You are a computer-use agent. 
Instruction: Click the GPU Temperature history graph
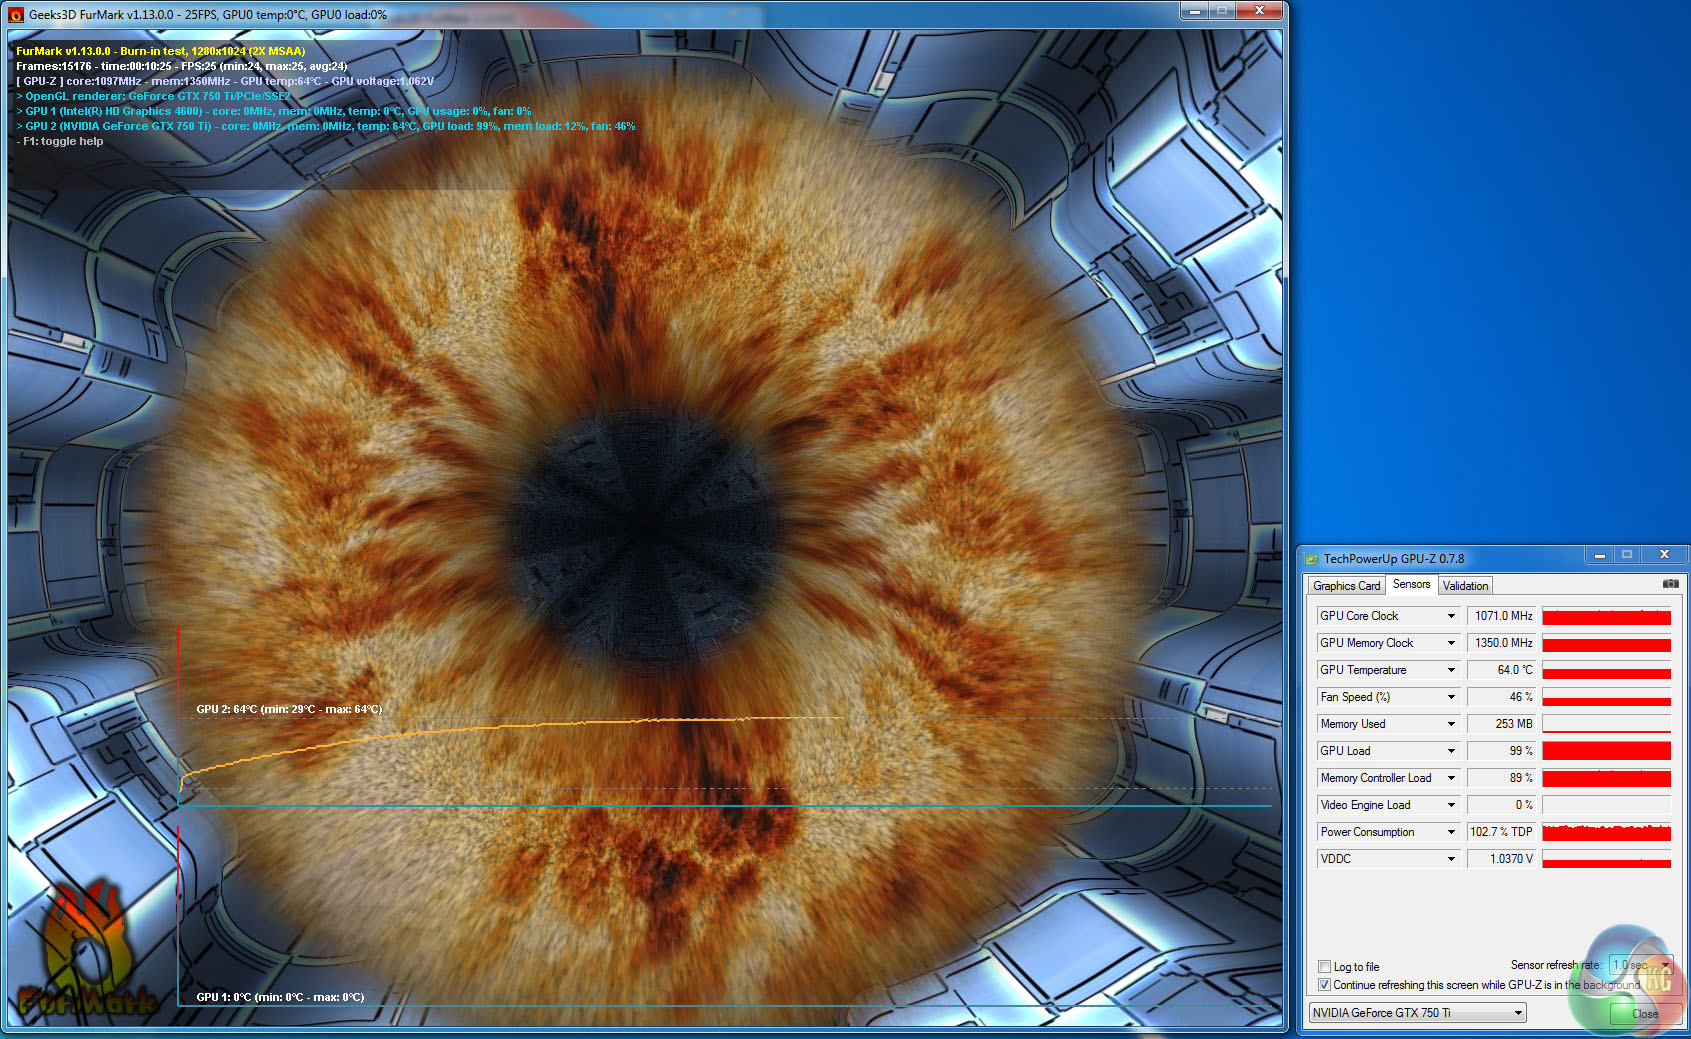tap(1606, 670)
